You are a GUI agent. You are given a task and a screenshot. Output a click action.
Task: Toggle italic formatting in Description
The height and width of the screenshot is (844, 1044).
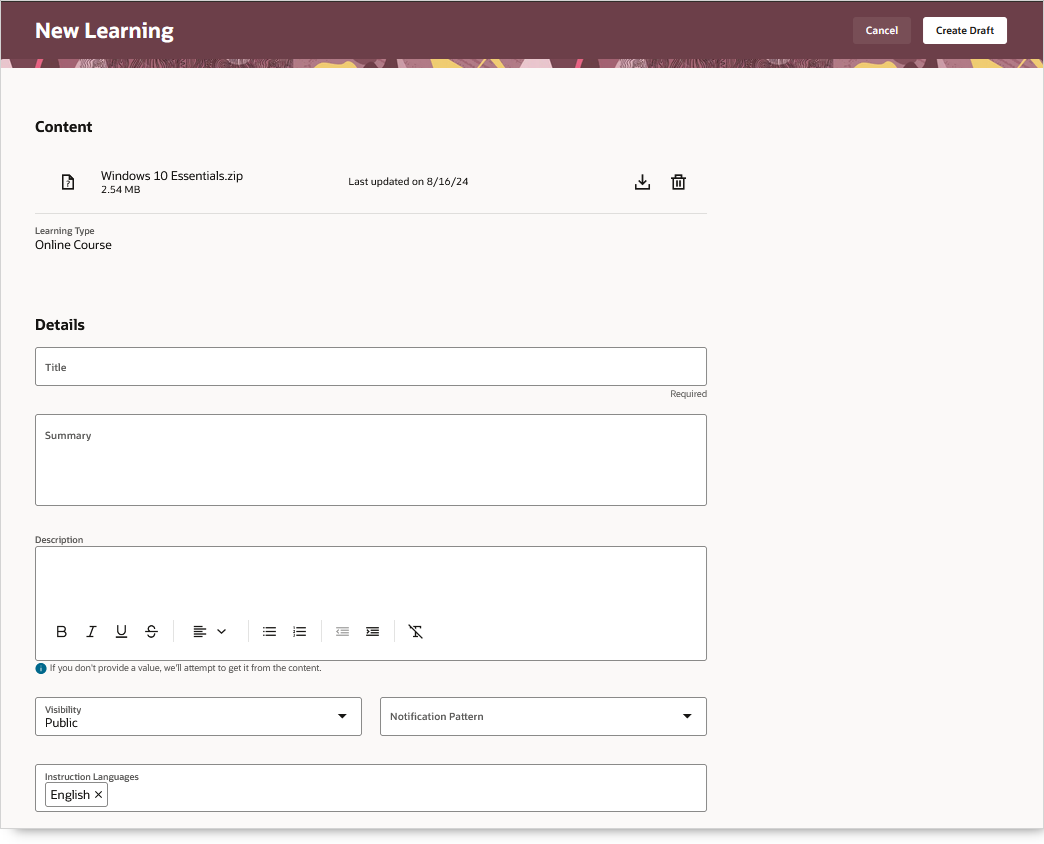[91, 631]
